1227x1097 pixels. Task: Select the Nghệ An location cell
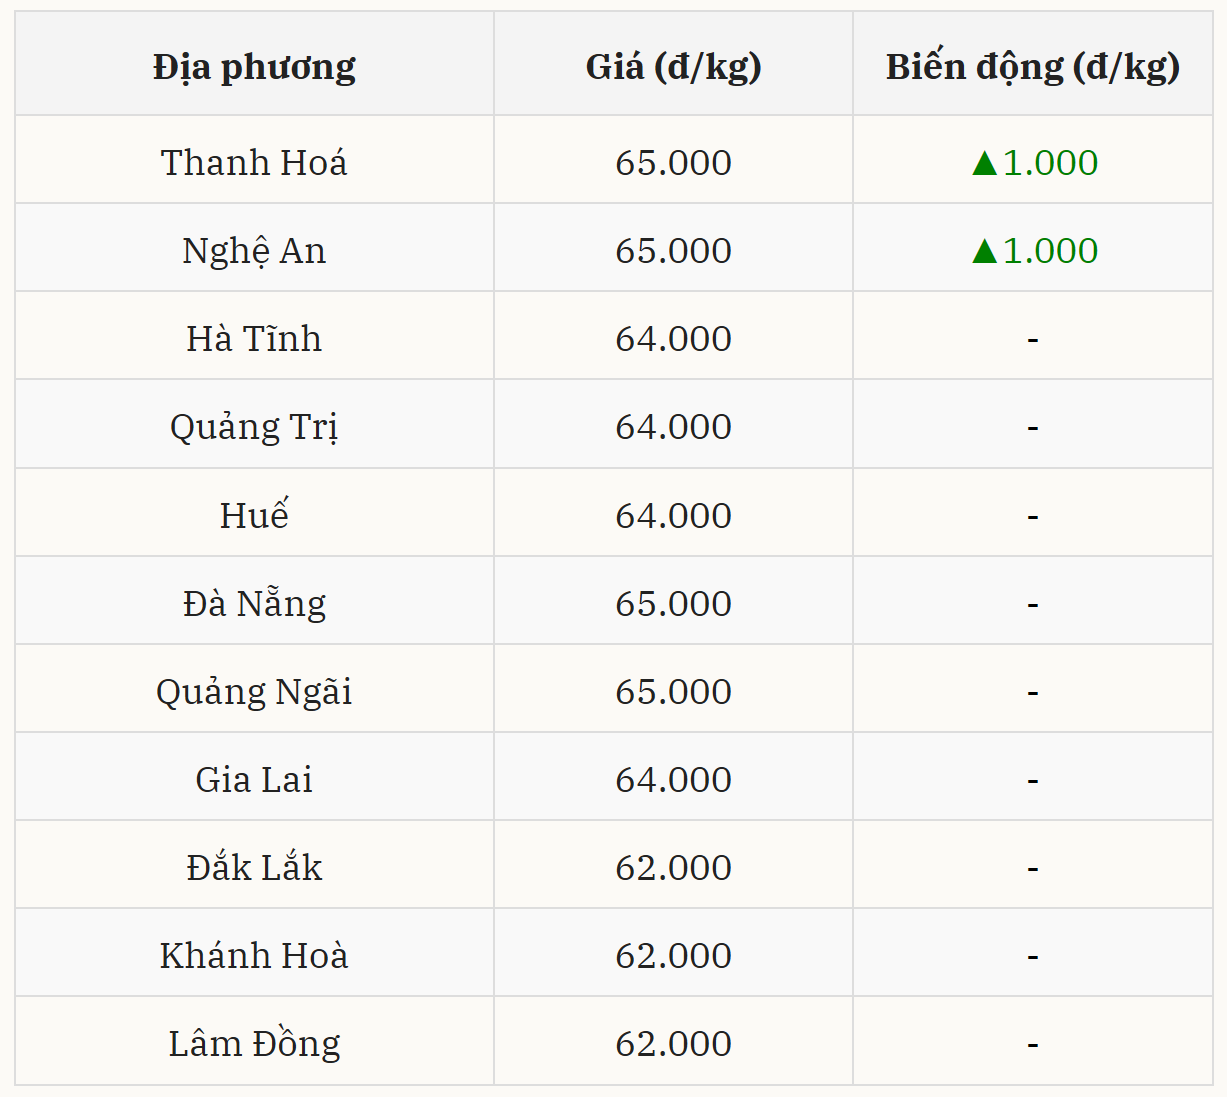tap(254, 251)
